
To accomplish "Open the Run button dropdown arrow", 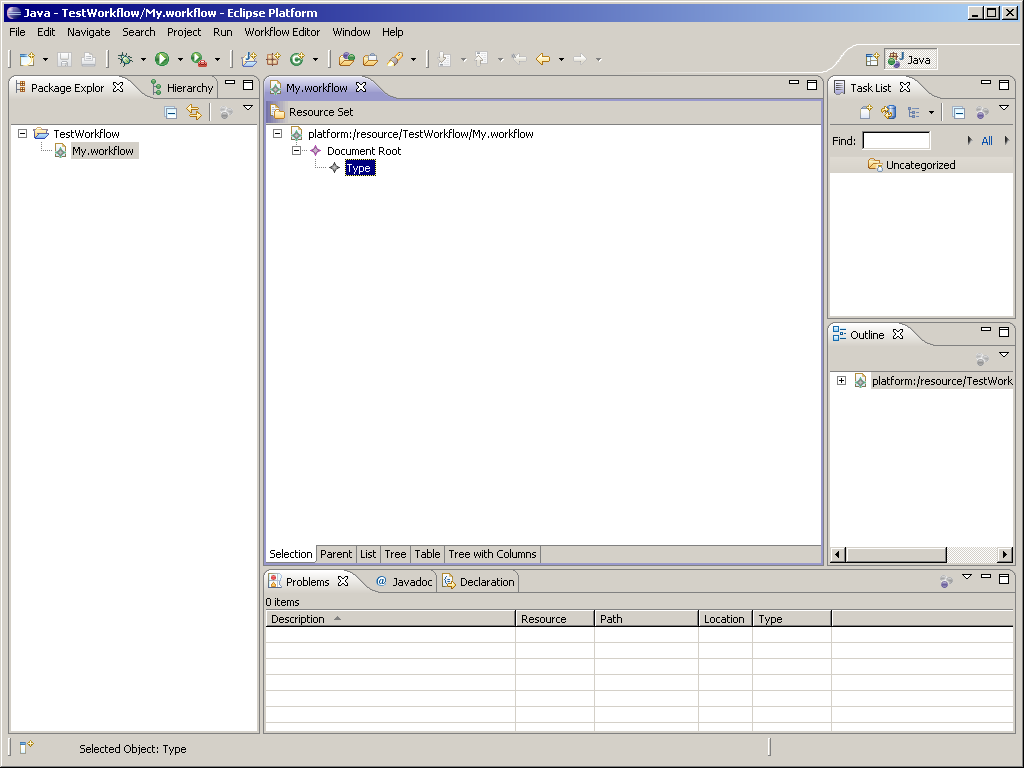I will tap(180, 60).
